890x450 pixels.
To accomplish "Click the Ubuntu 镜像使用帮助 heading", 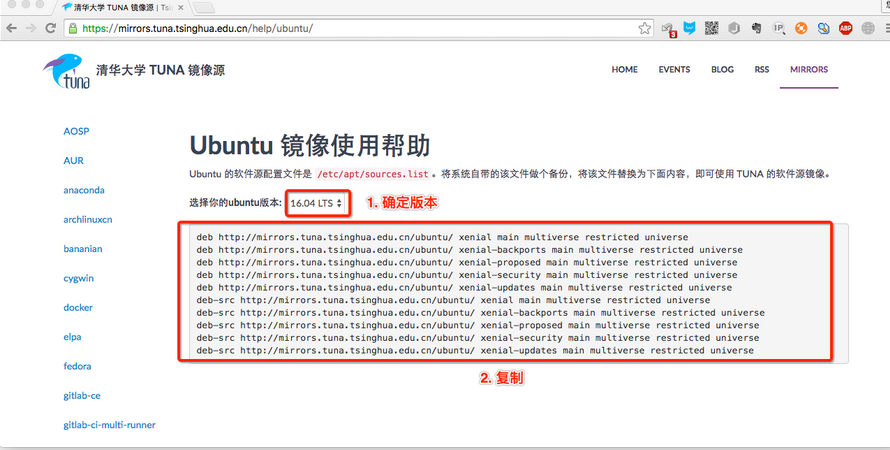I will coord(309,146).
